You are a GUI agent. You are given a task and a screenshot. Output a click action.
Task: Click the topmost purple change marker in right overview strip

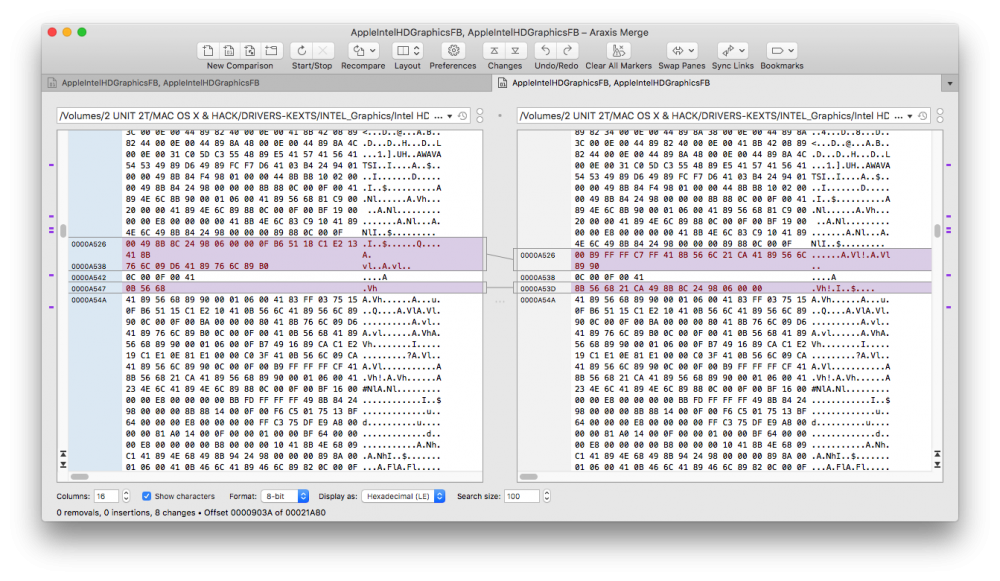tap(948, 165)
